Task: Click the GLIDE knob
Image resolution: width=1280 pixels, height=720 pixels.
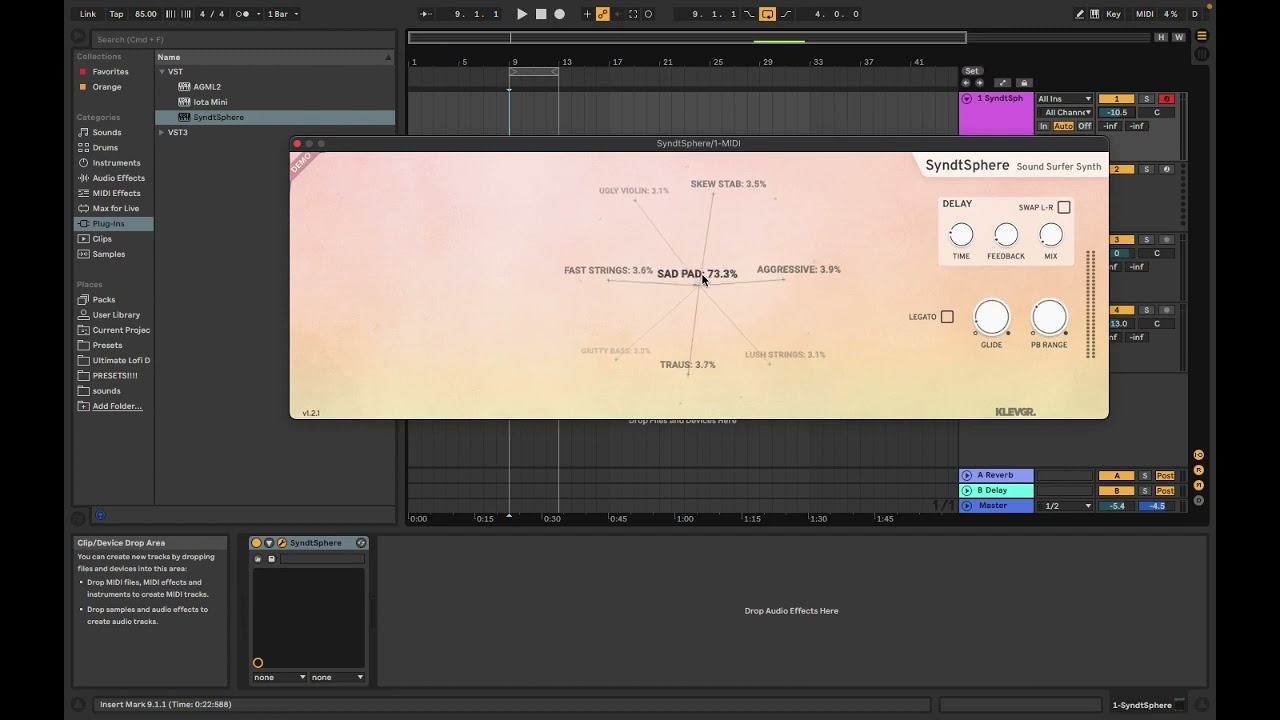Action: coord(992,317)
